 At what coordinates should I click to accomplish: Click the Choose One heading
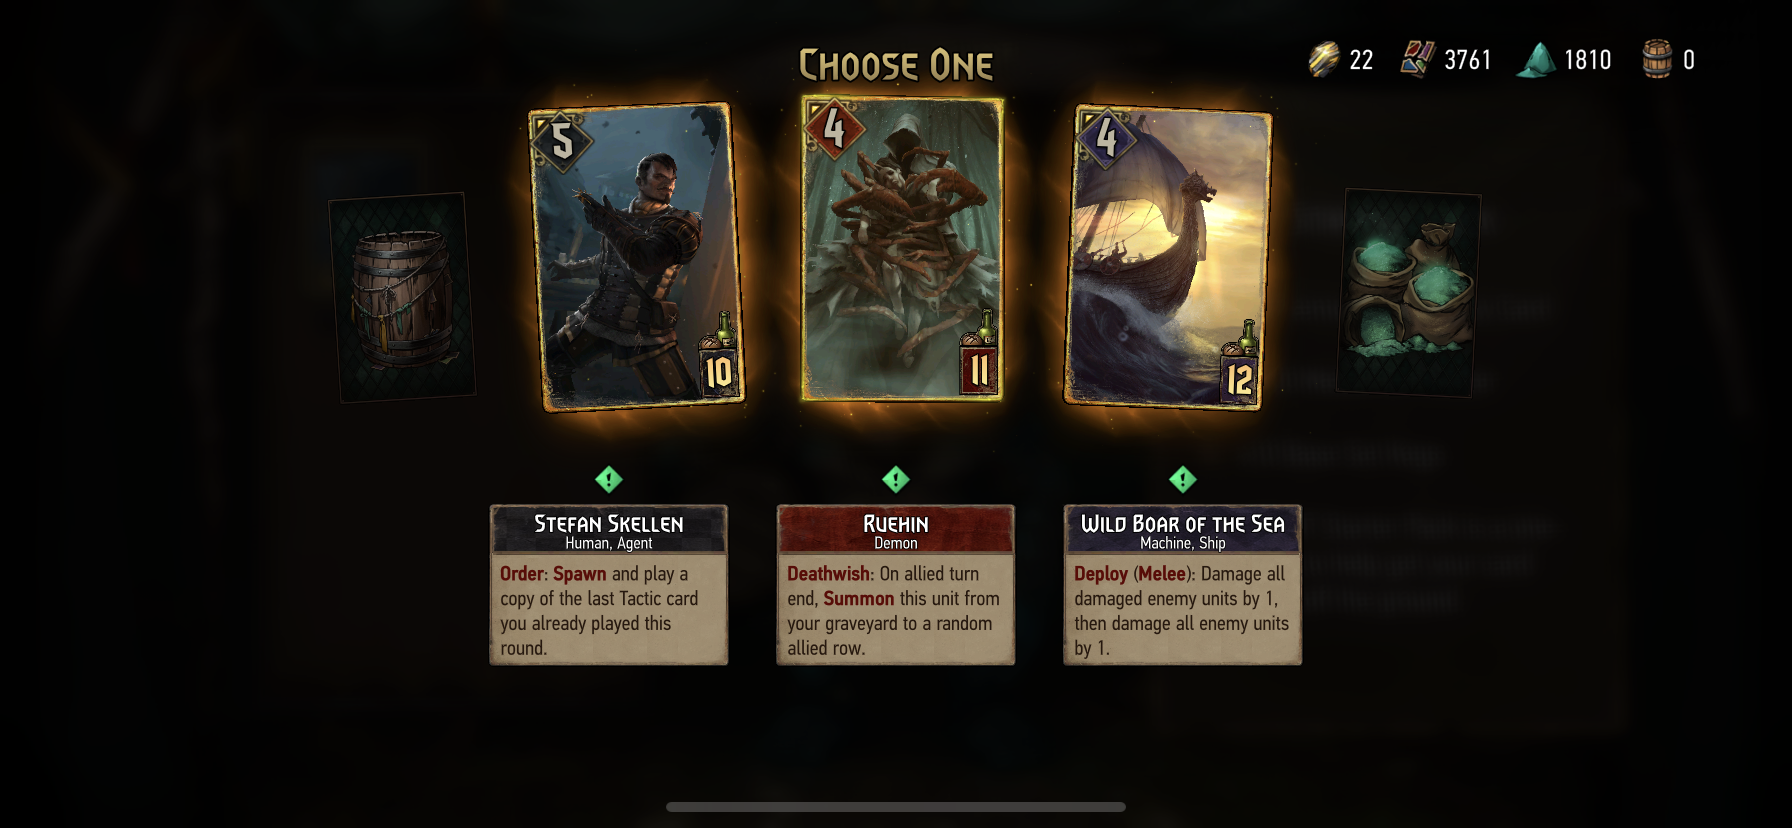896,66
